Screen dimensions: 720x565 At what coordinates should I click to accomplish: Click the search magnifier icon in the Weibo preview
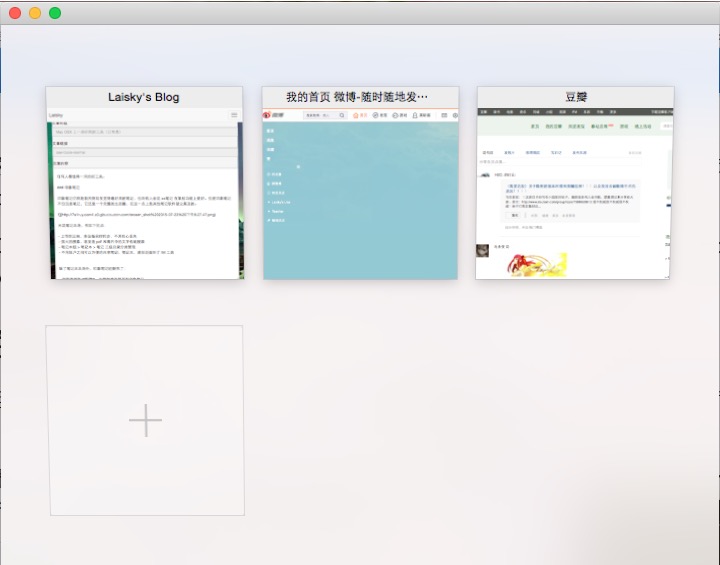(x=341, y=116)
